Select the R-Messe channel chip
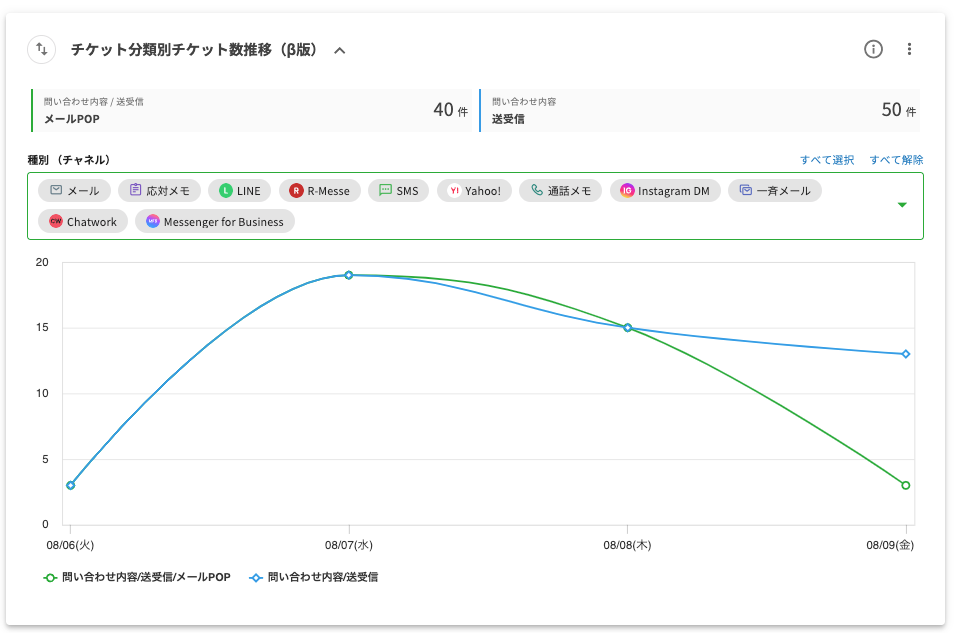955x633 pixels. (319, 191)
